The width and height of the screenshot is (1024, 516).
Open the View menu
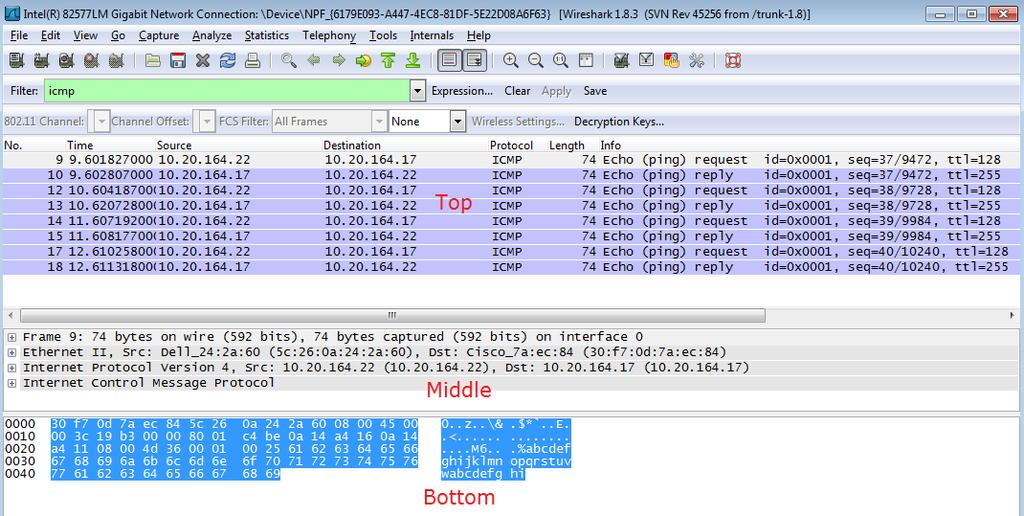tap(86, 35)
